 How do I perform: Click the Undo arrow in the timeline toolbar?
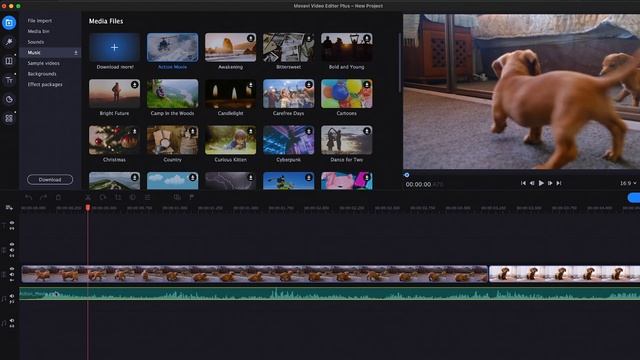(29, 198)
